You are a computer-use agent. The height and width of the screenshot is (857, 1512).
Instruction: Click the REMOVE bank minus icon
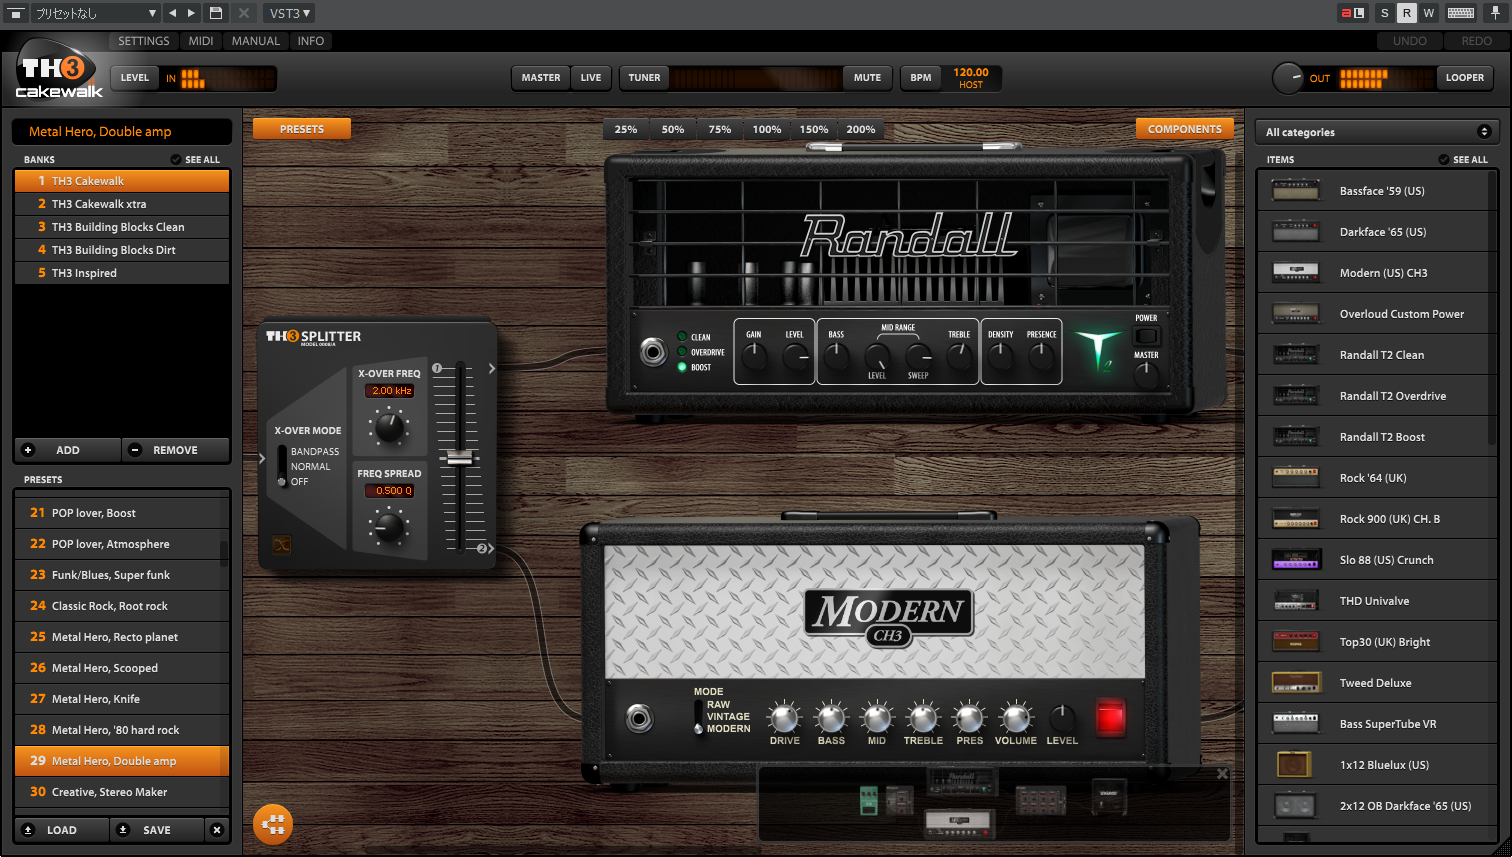[x=135, y=450]
